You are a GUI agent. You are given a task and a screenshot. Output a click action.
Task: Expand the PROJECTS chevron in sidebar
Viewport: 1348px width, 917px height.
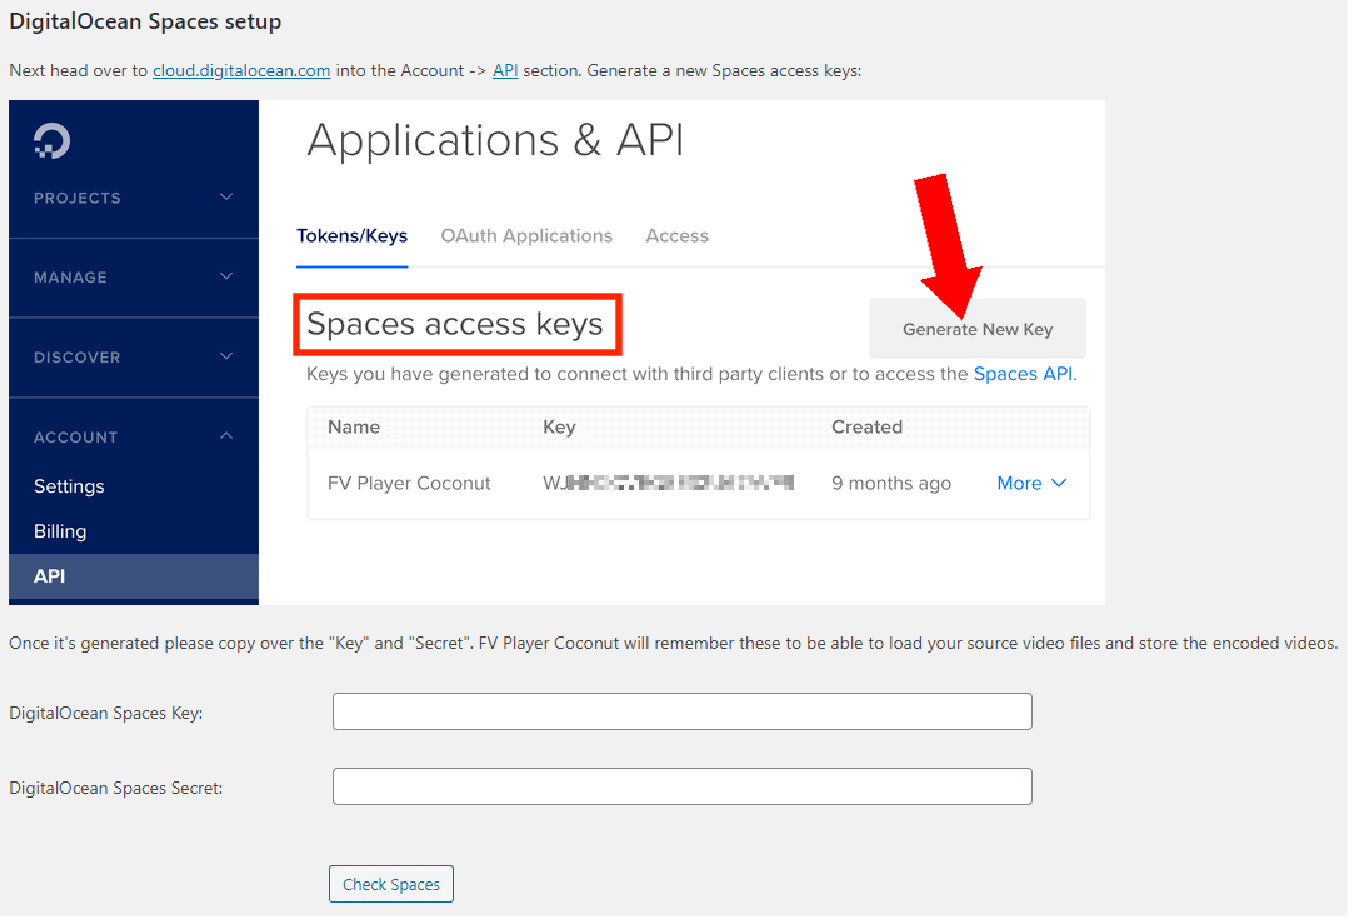[226, 197]
